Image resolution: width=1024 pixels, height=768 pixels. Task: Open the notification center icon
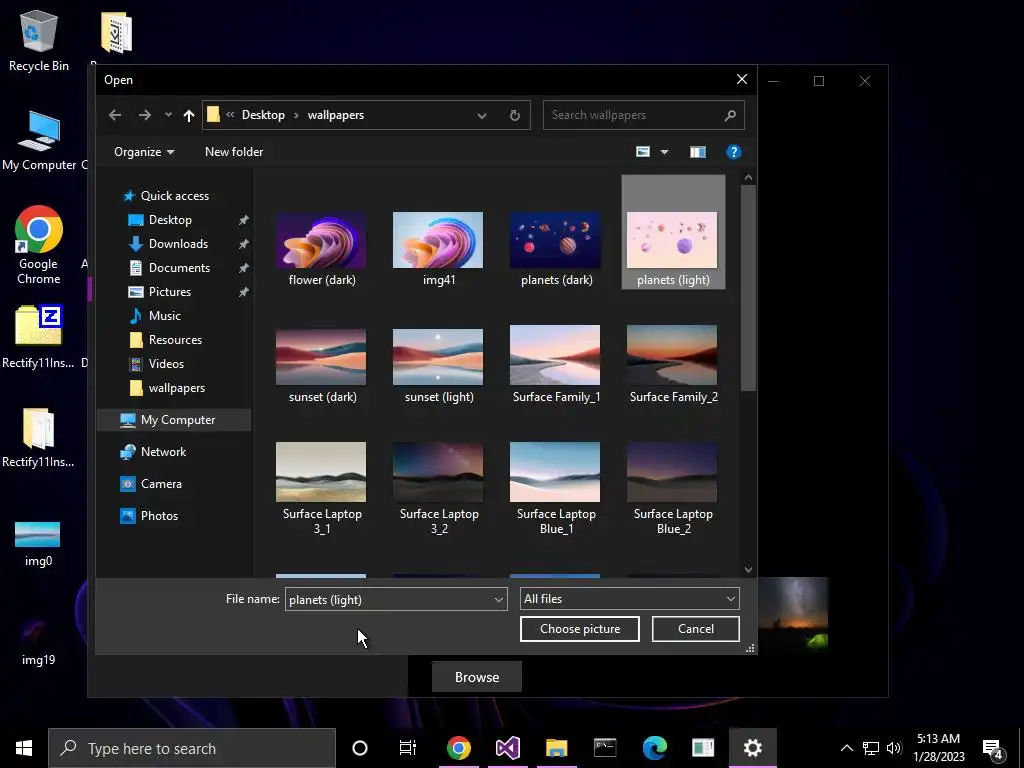[992, 749]
